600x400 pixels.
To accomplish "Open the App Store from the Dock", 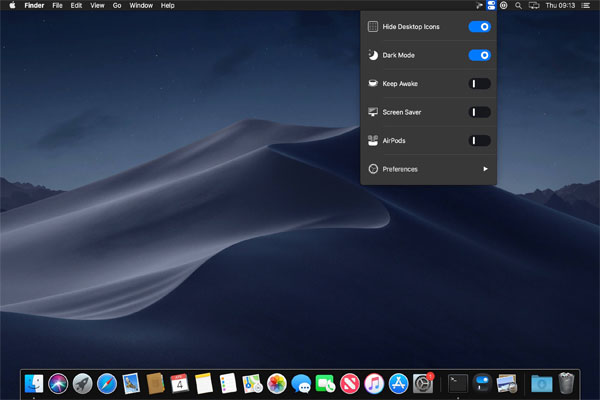I will tap(399, 382).
